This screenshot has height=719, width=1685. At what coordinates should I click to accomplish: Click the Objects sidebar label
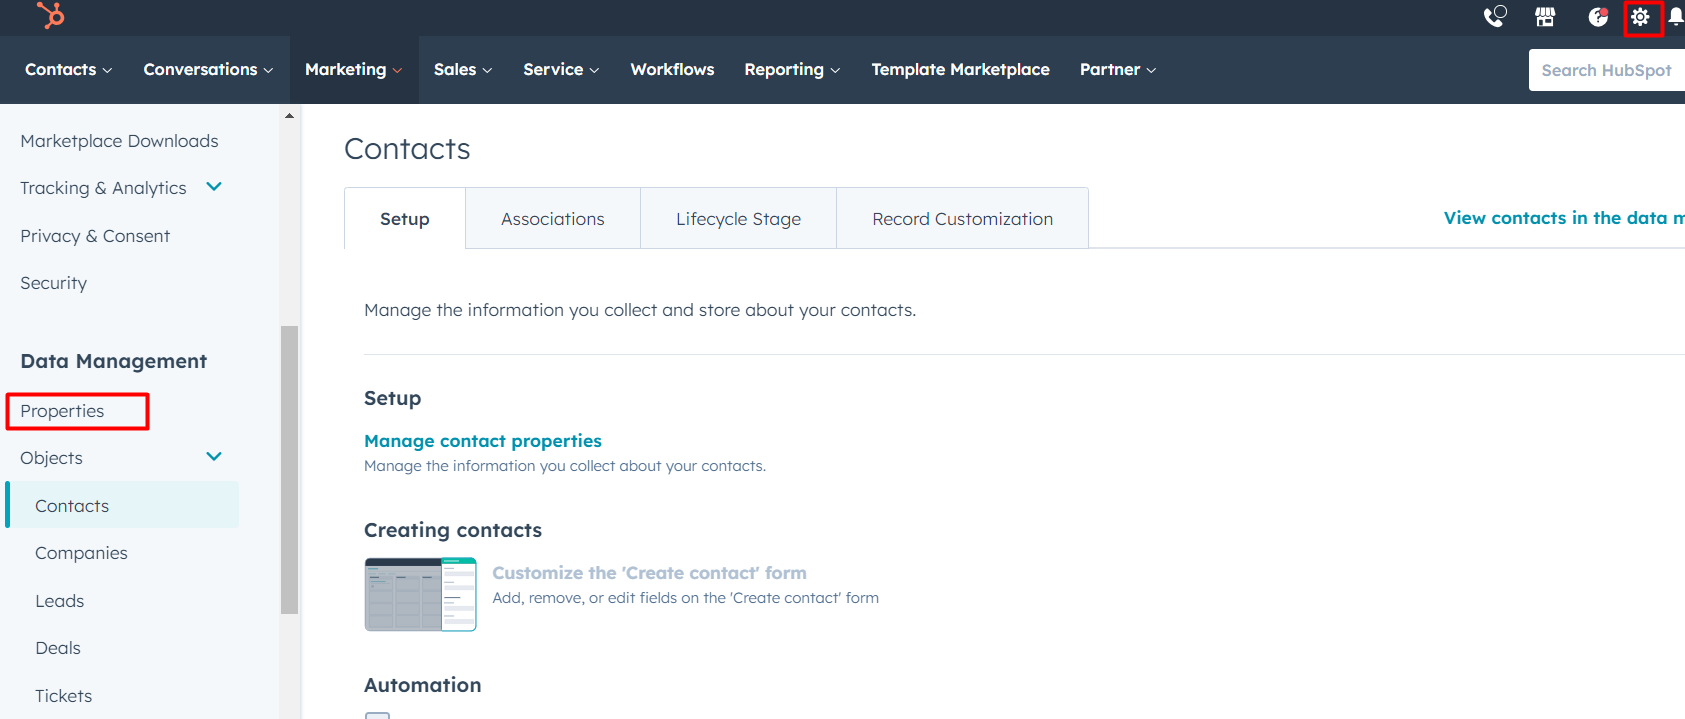(x=52, y=458)
